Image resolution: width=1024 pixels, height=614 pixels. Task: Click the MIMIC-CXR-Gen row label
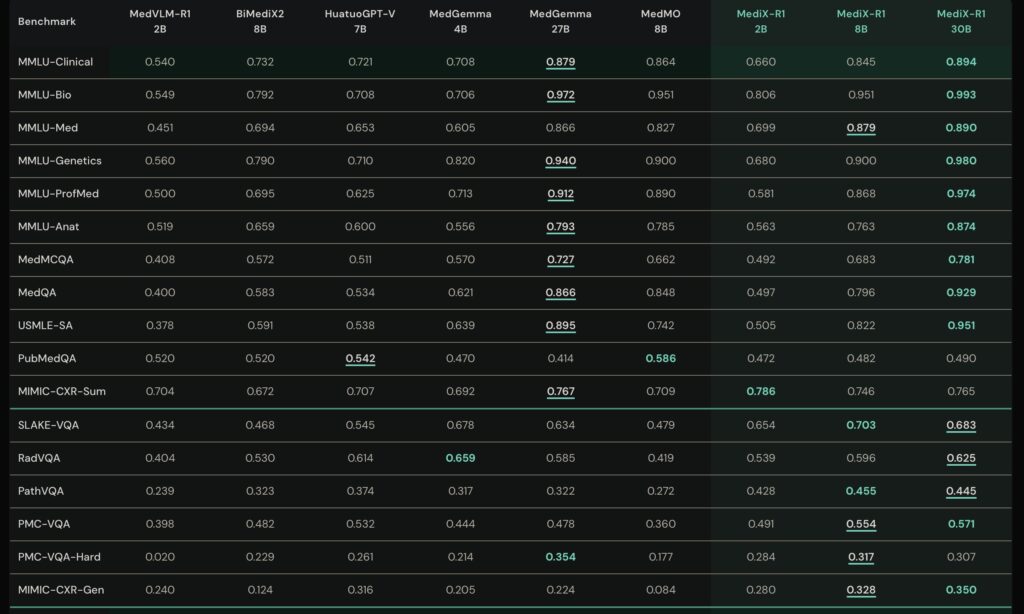pos(61,590)
